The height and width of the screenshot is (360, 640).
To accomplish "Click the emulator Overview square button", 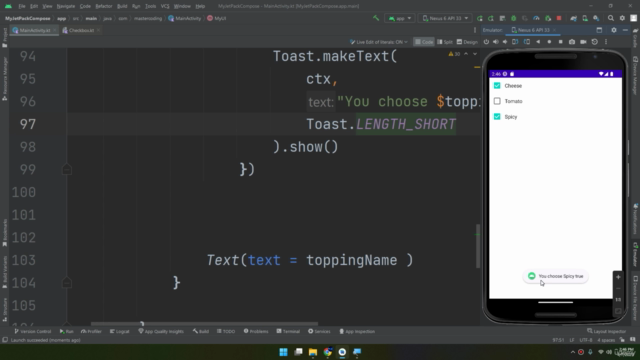I will 560,42.
